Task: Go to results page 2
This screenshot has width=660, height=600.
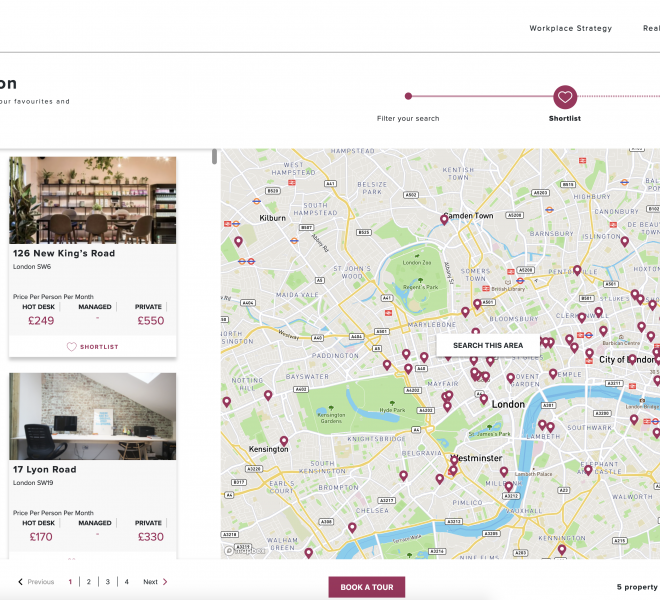Action: [x=88, y=582]
